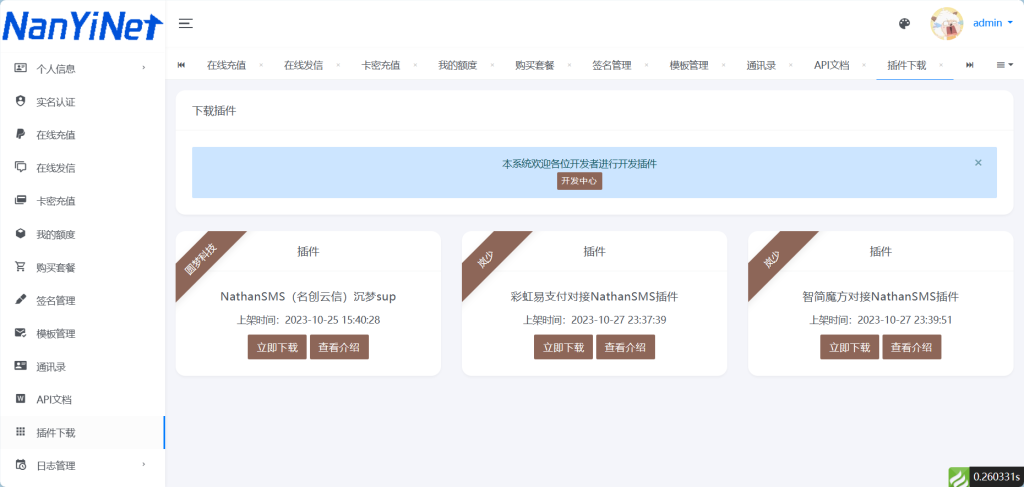Close the API文档 tab
Image resolution: width=1024 pixels, height=487 pixels.
[864, 65]
